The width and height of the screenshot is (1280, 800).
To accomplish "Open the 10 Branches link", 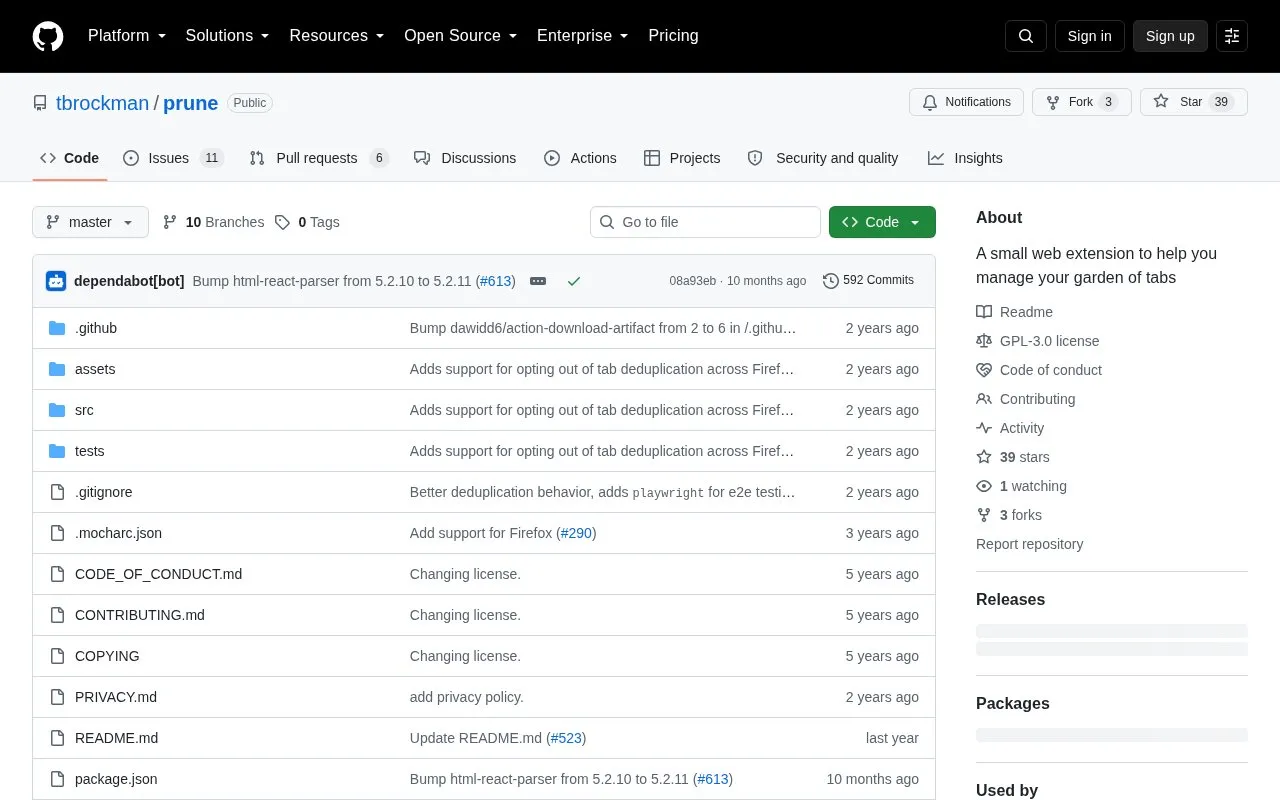I will [213, 222].
